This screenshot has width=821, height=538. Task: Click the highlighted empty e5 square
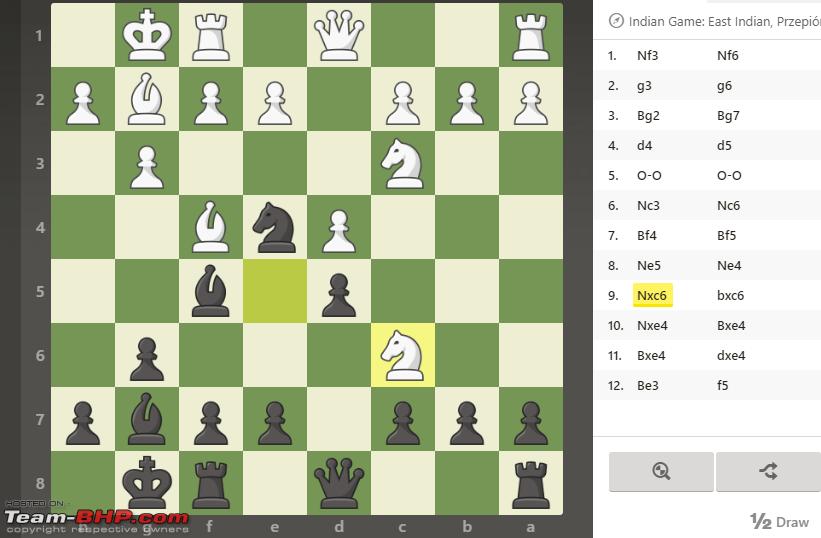tap(274, 291)
